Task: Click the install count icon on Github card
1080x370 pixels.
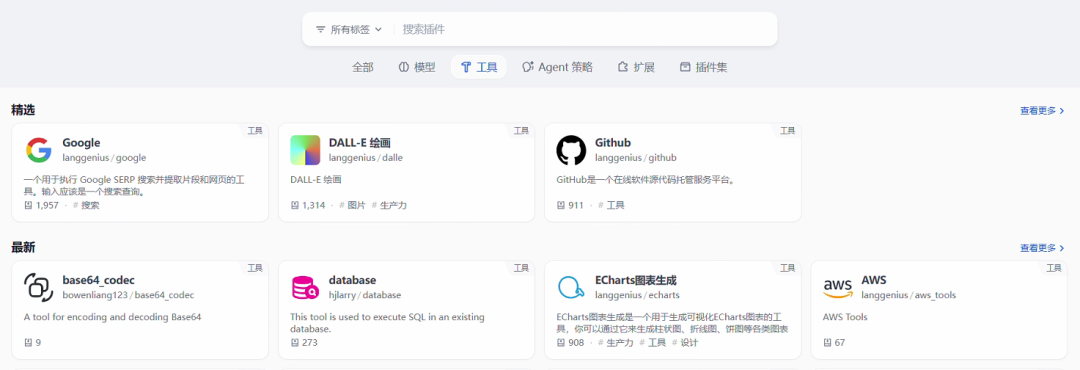Action: [561, 205]
